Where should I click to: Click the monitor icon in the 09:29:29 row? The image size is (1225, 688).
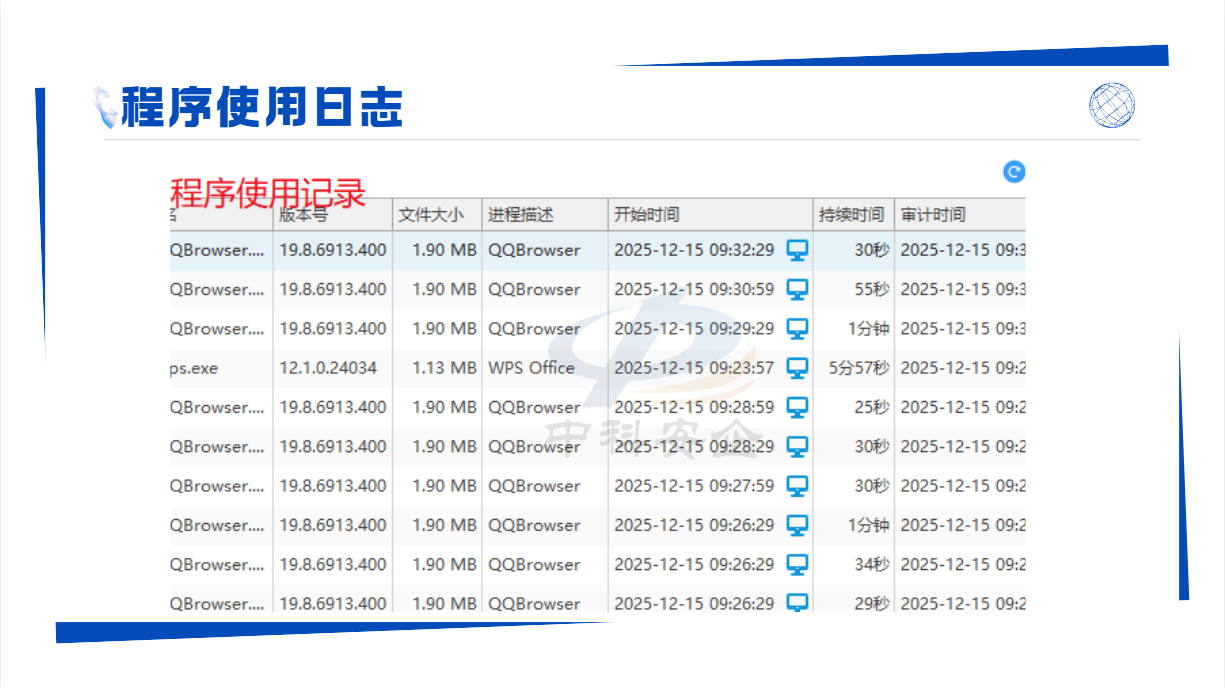click(797, 328)
